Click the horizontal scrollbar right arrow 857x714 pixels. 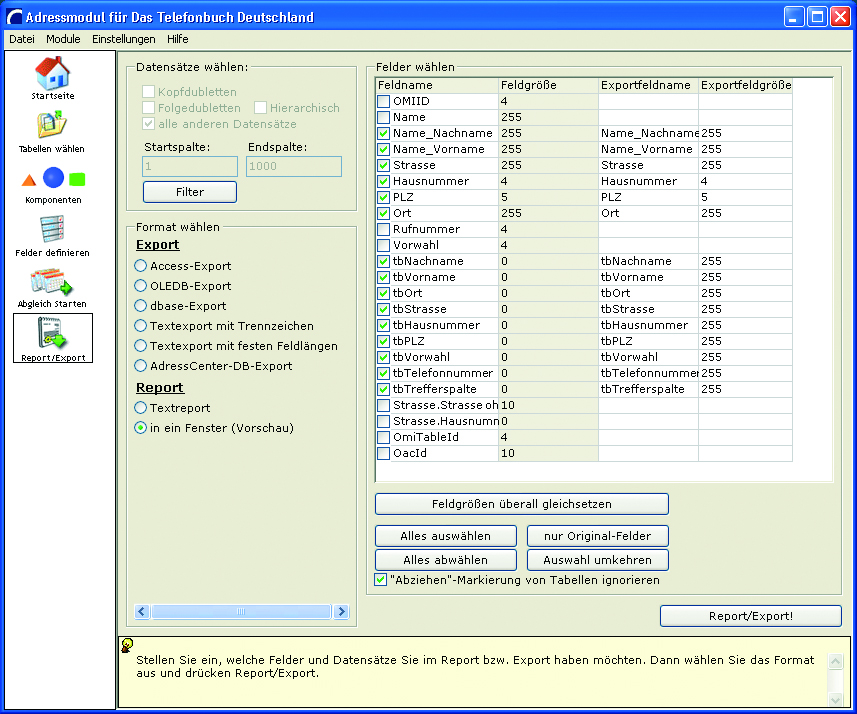click(341, 612)
